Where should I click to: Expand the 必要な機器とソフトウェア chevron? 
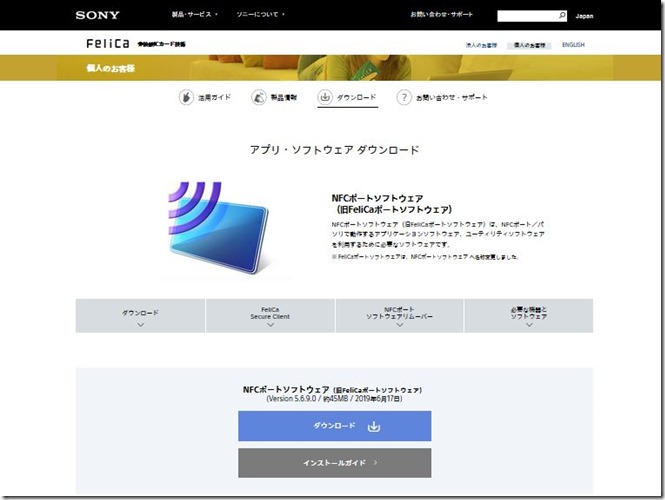pos(529,325)
